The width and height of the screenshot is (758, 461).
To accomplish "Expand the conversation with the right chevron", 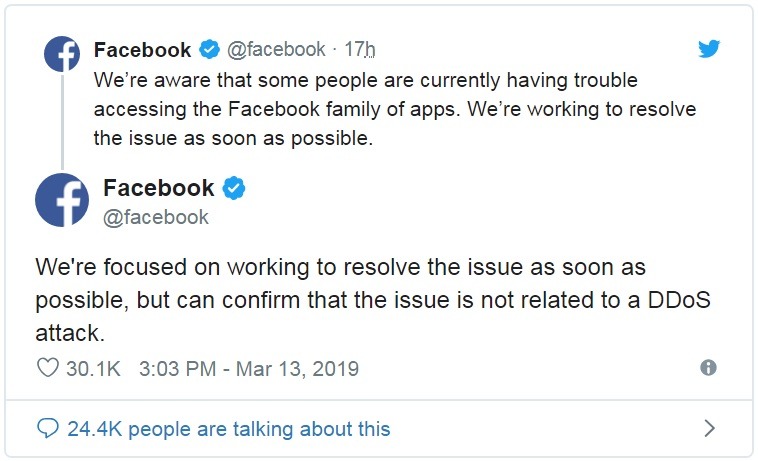I will (709, 429).
